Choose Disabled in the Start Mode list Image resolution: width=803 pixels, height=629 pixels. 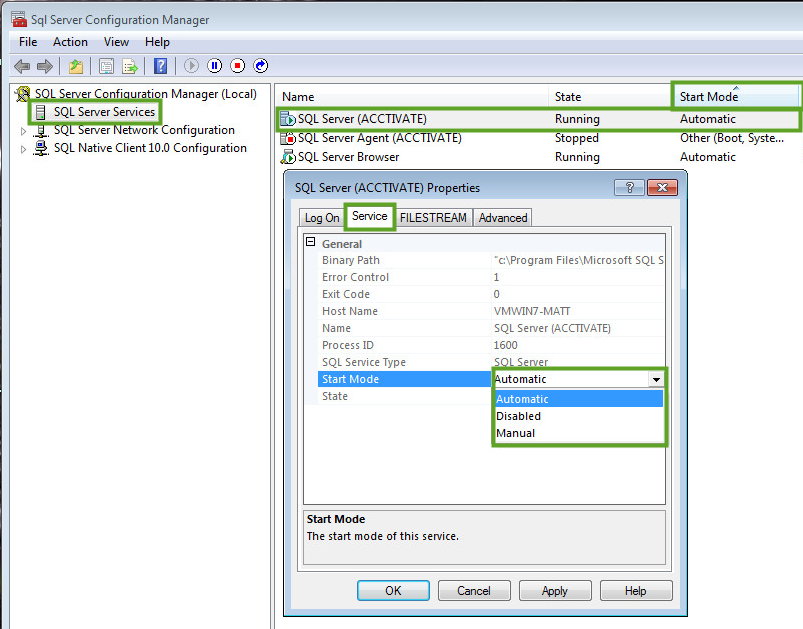click(579, 416)
